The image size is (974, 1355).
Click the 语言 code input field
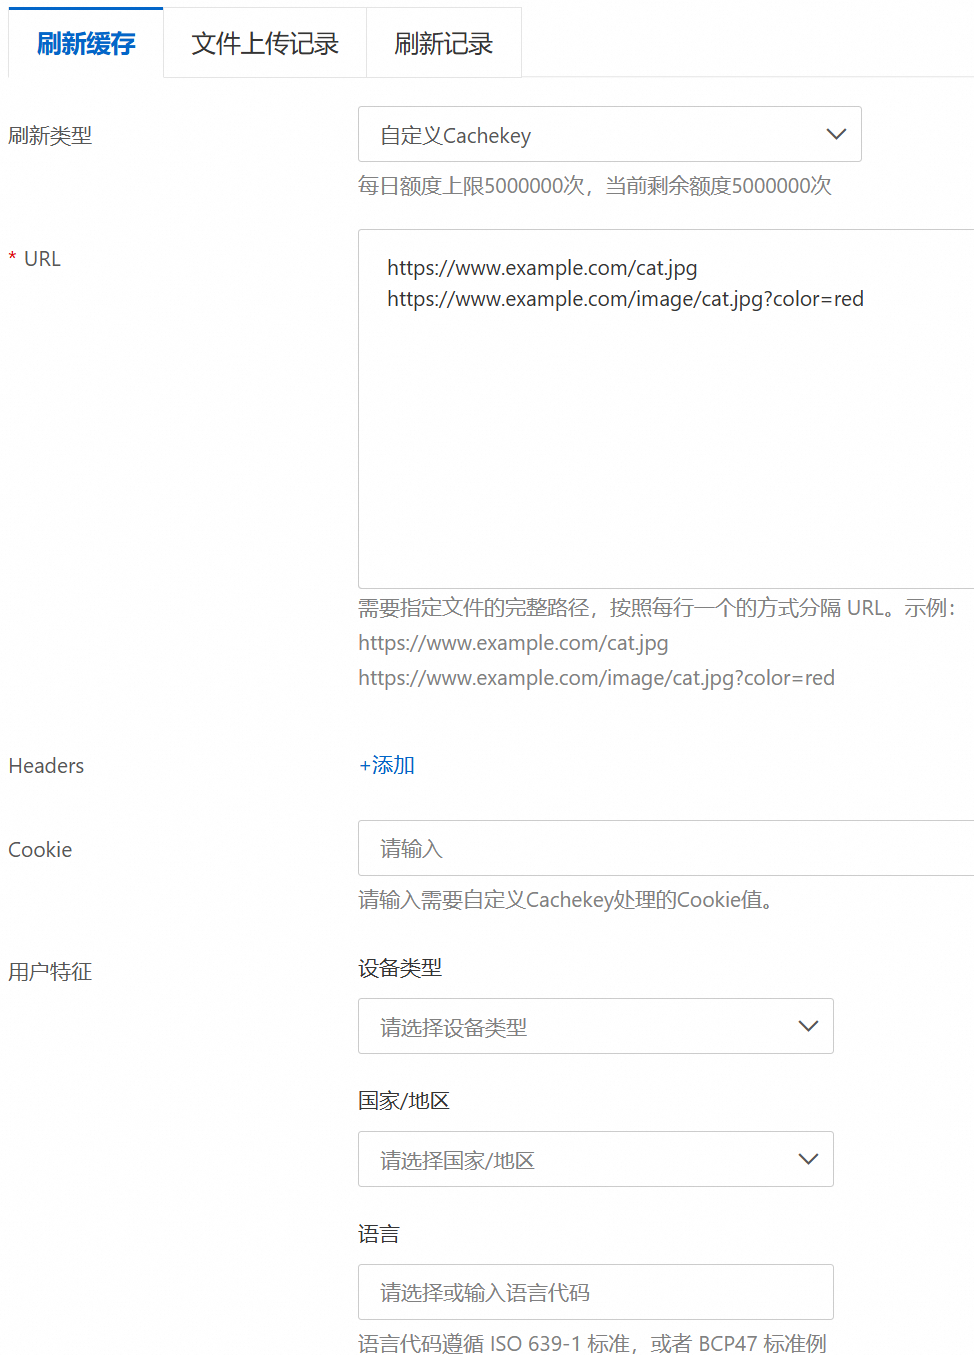click(595, 1292)
